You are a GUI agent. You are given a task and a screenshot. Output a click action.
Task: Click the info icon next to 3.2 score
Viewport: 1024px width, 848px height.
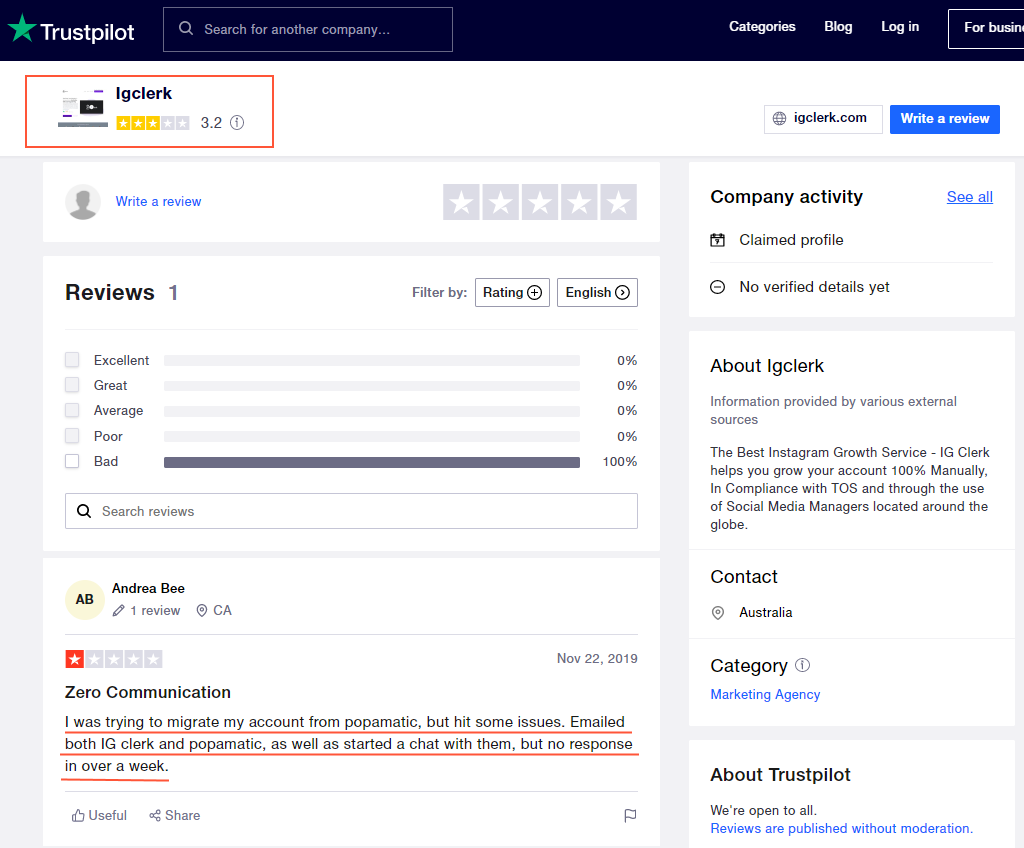237,123
